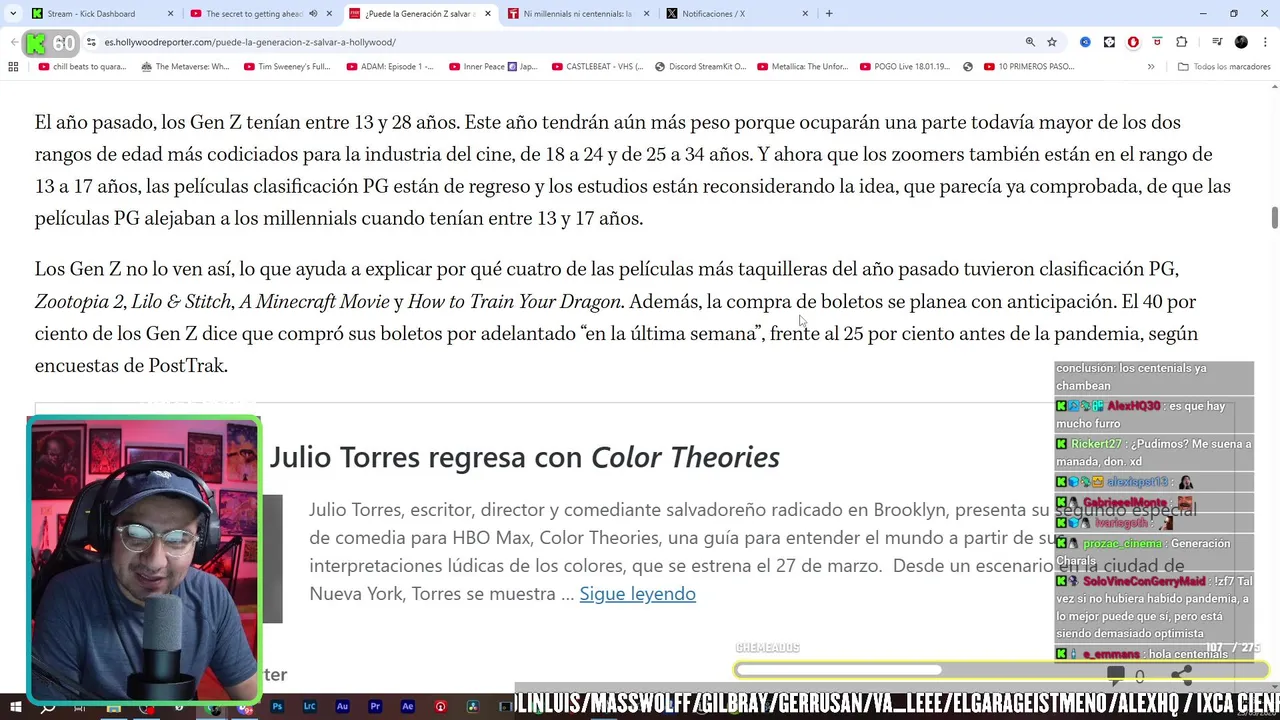Click the red circular taskbar icon
The height and width of the screenshot is (720, 1280).
coord(440,707)
